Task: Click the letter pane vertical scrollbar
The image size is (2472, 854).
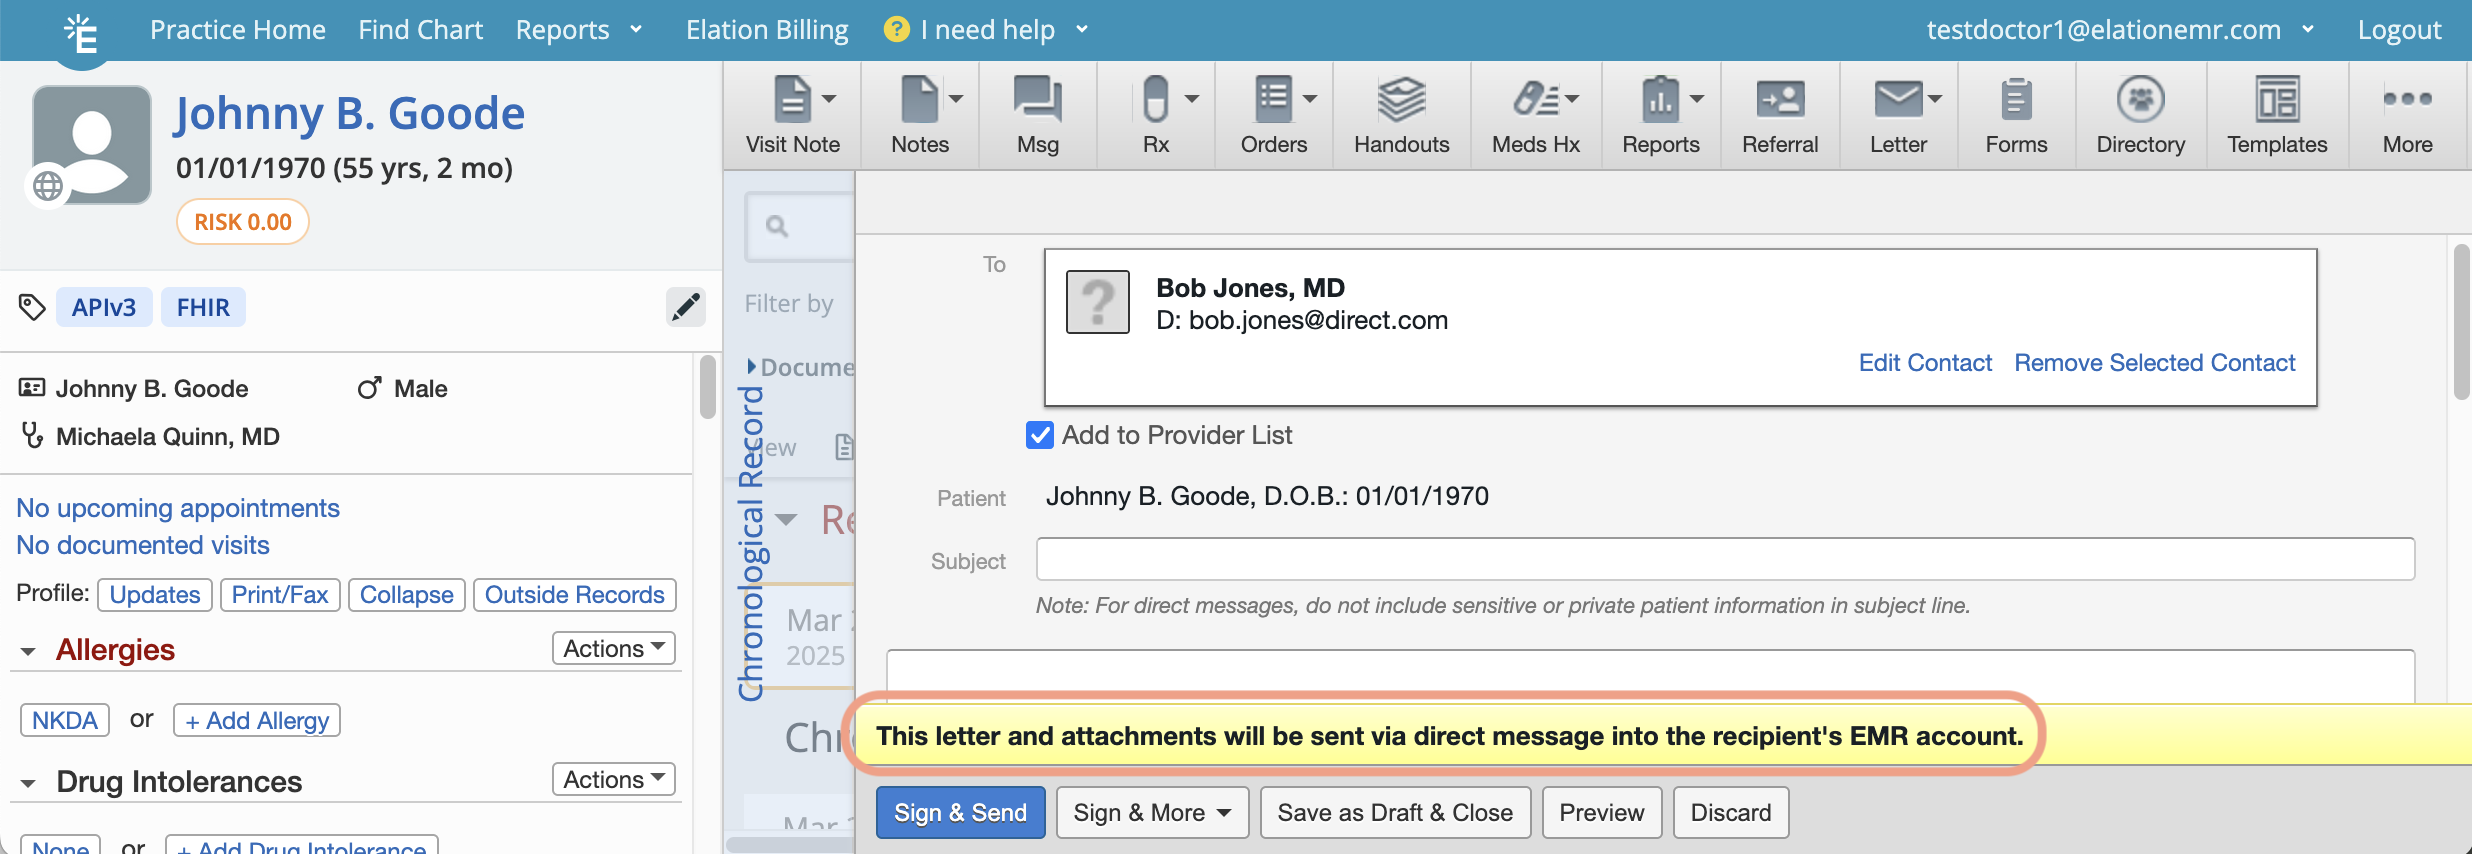Action: pos(2462,322)
